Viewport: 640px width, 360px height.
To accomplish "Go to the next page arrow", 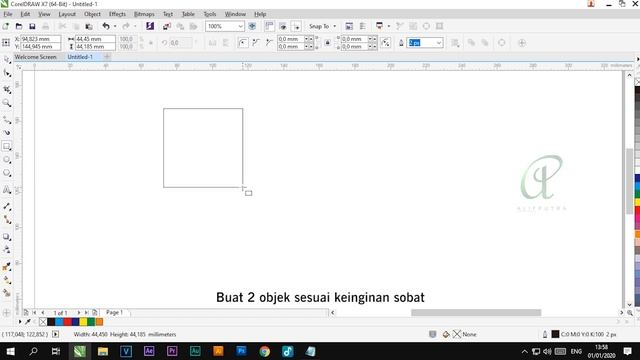I will pos(79,312).
